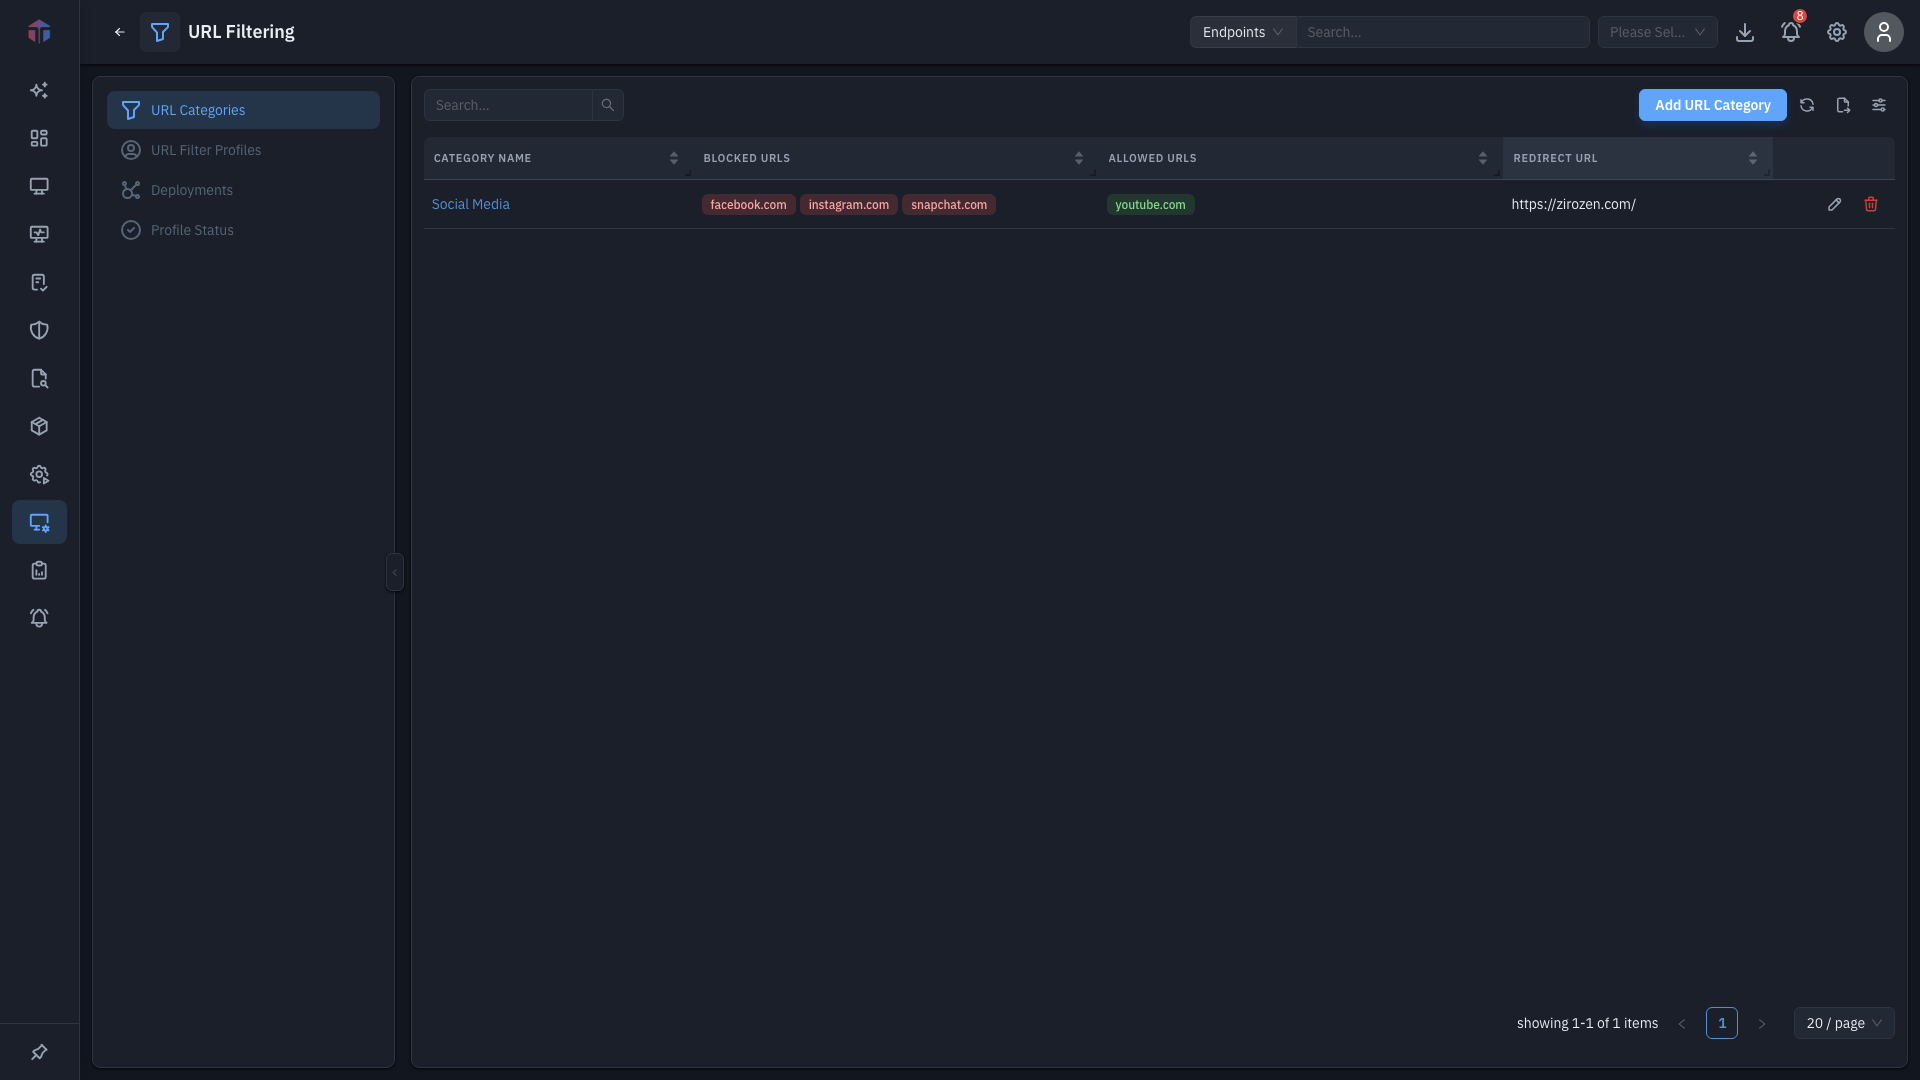1920x1080 pixels.
Task: Delete the Social Media category via trash icon
Action: (1871, 204)
